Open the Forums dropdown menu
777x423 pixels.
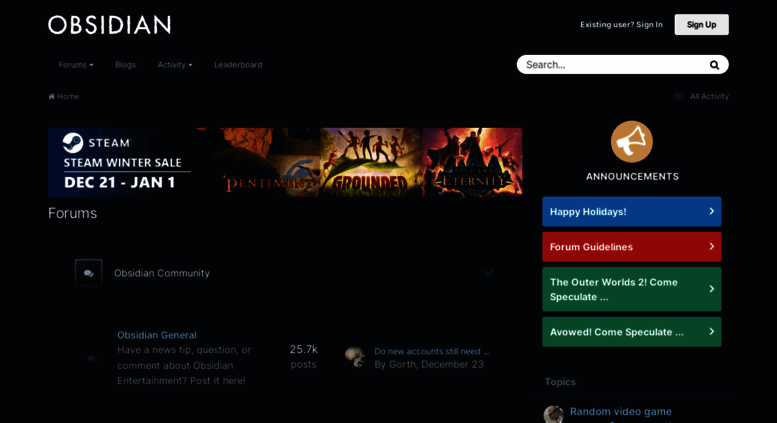pos(76,65)
